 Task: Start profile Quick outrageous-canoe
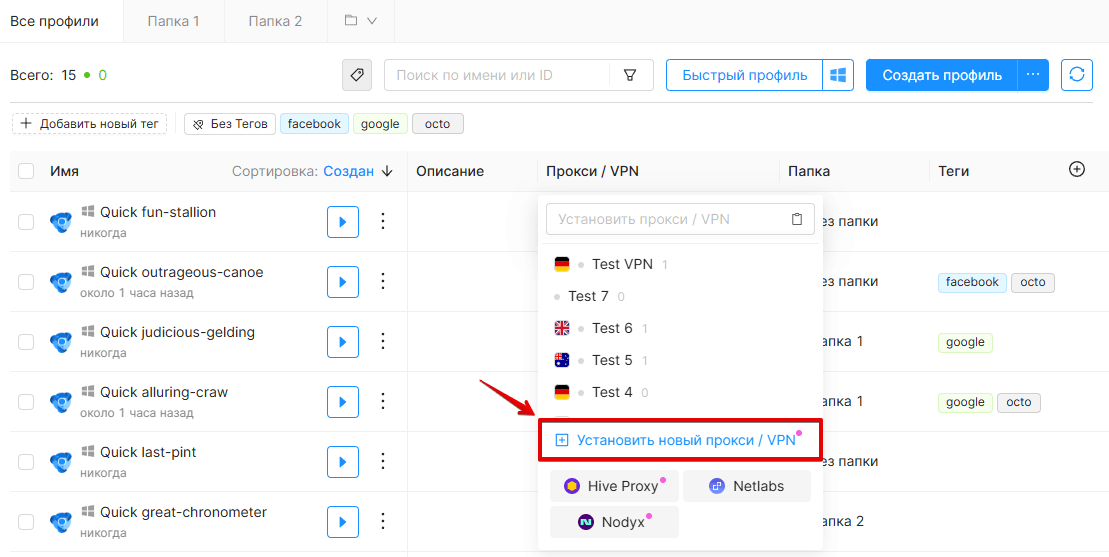click(x=343, y=282)
